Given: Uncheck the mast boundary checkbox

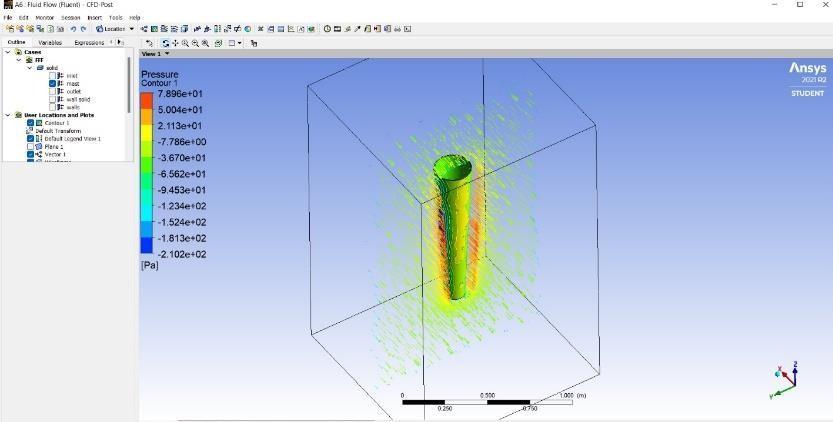Looking at the screenshot, I should [x=53, y=83].
